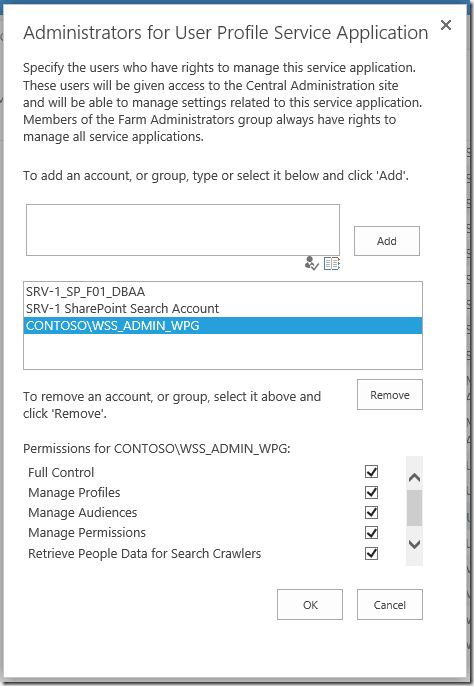Open the Browse address book icon
Image resolution: width=474 pixels, height=686 pixels.
(x=332, y=263)
